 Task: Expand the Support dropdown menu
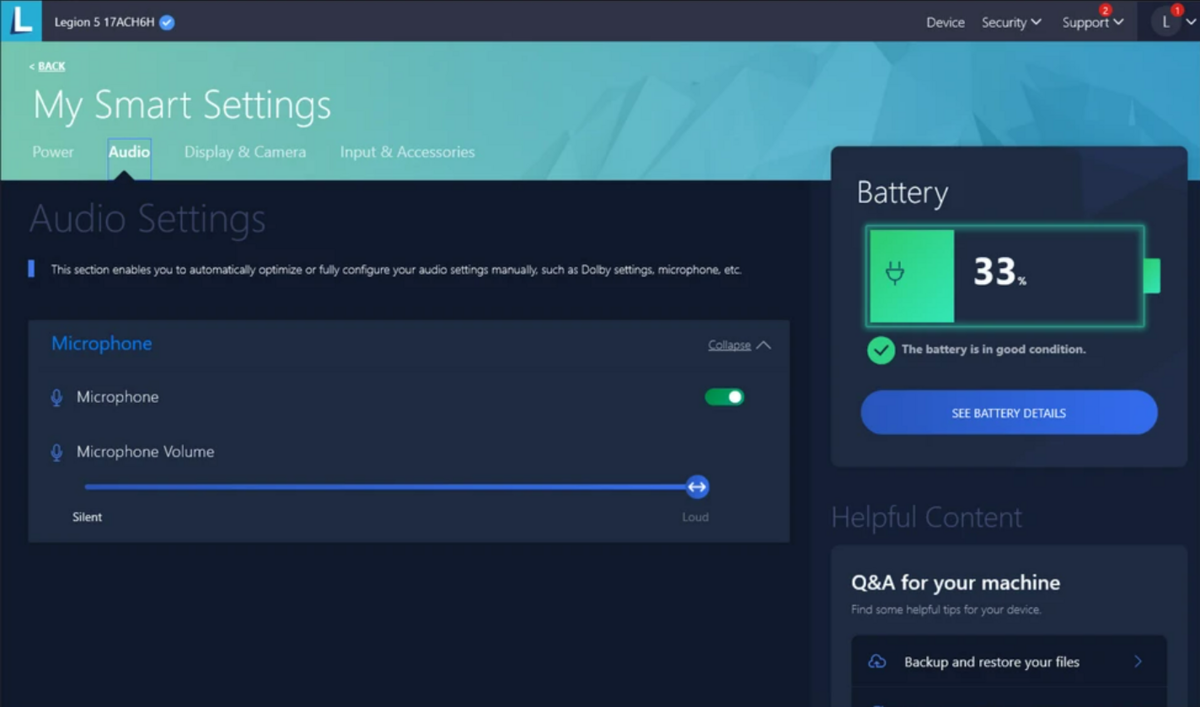click(1092, 22)
